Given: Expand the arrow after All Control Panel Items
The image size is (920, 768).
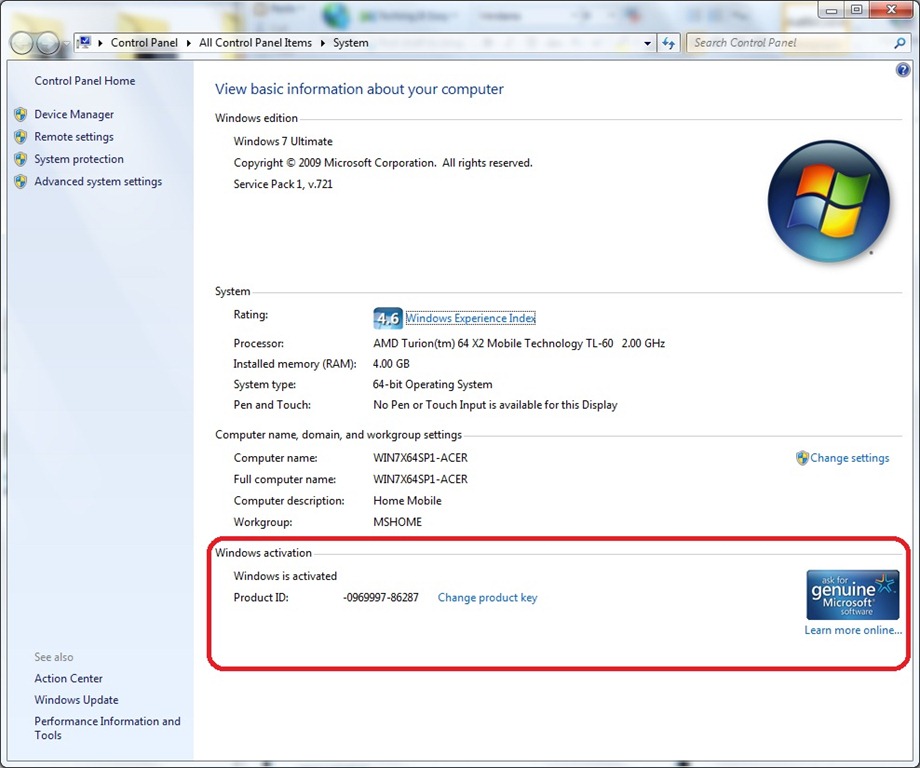Looking at the screenshot, I should [x=323, y=43].
